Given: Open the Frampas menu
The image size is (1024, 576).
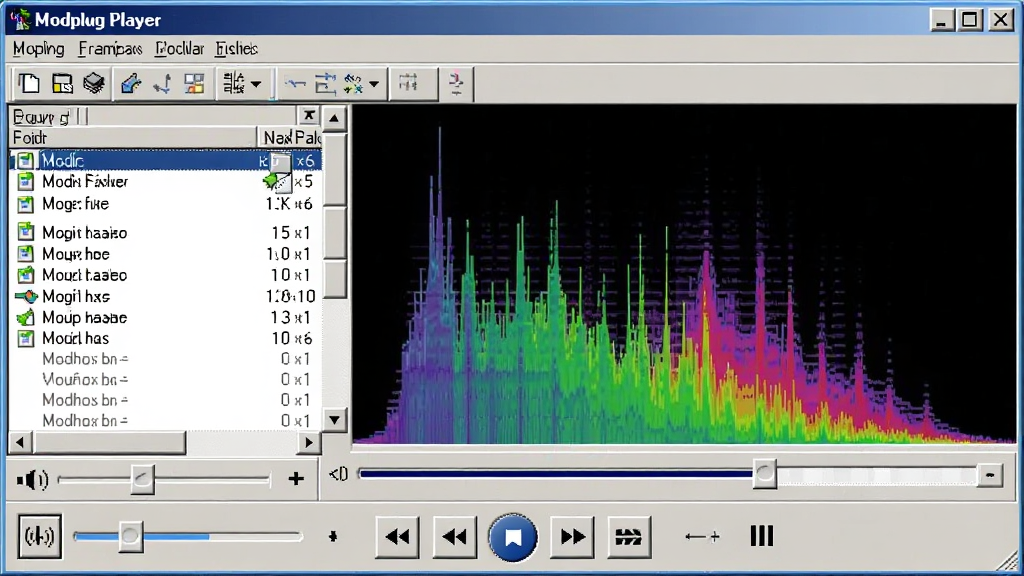Looking at the screenshot, I should click(110, 49).
